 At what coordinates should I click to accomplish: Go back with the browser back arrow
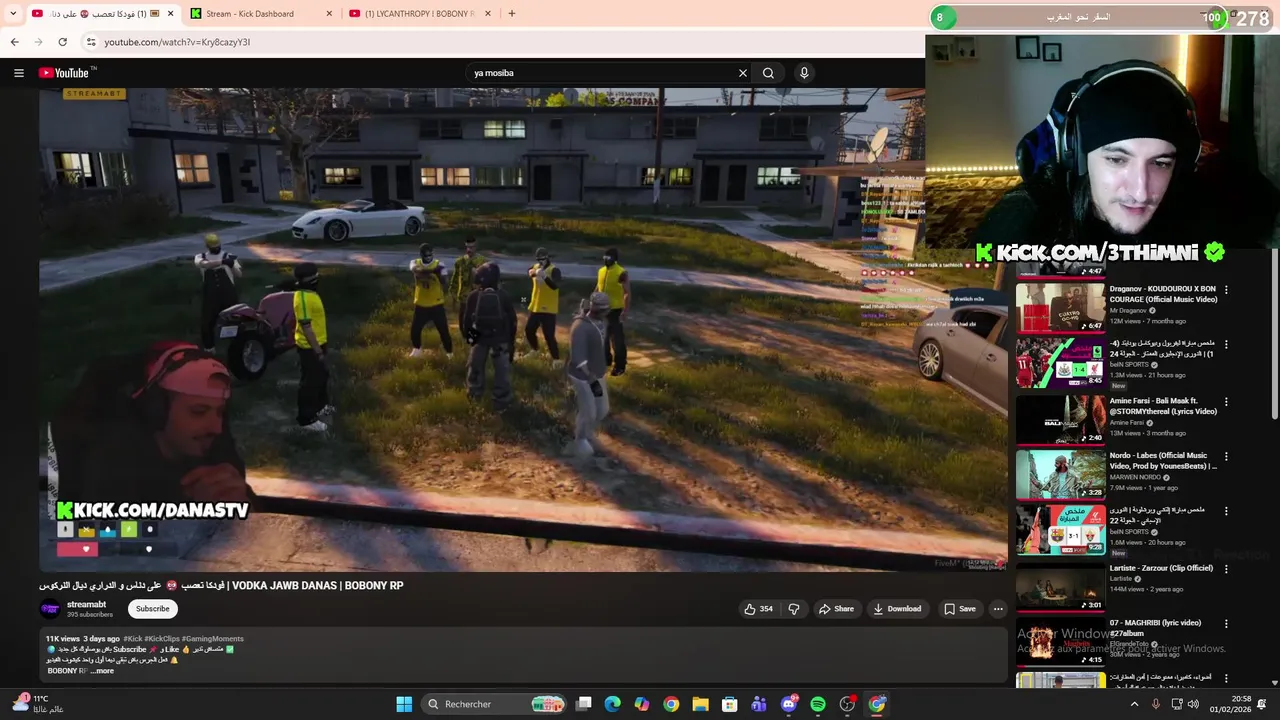click(14, 42)
